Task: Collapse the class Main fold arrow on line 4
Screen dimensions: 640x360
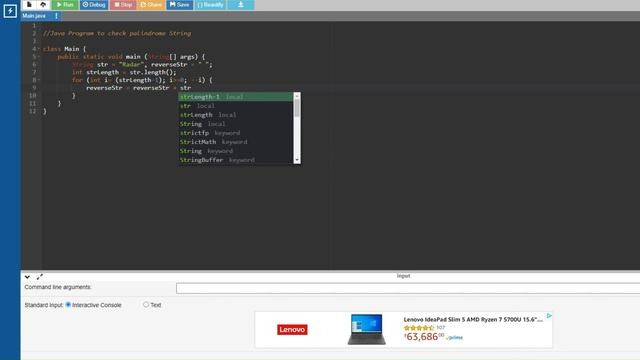Action: click(x=39, y=49)
